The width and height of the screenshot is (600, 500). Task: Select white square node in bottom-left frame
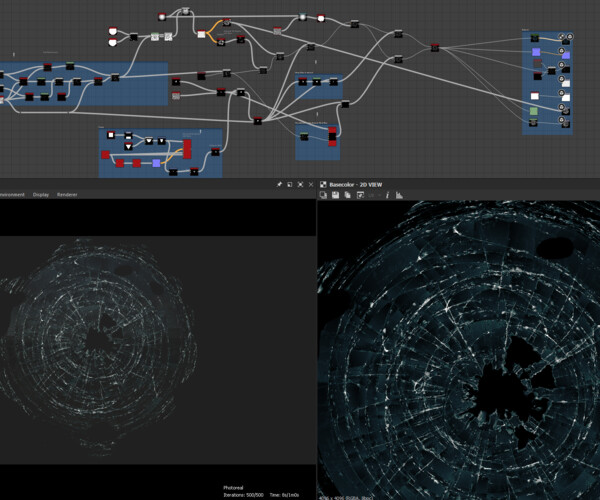coord(111,135)
